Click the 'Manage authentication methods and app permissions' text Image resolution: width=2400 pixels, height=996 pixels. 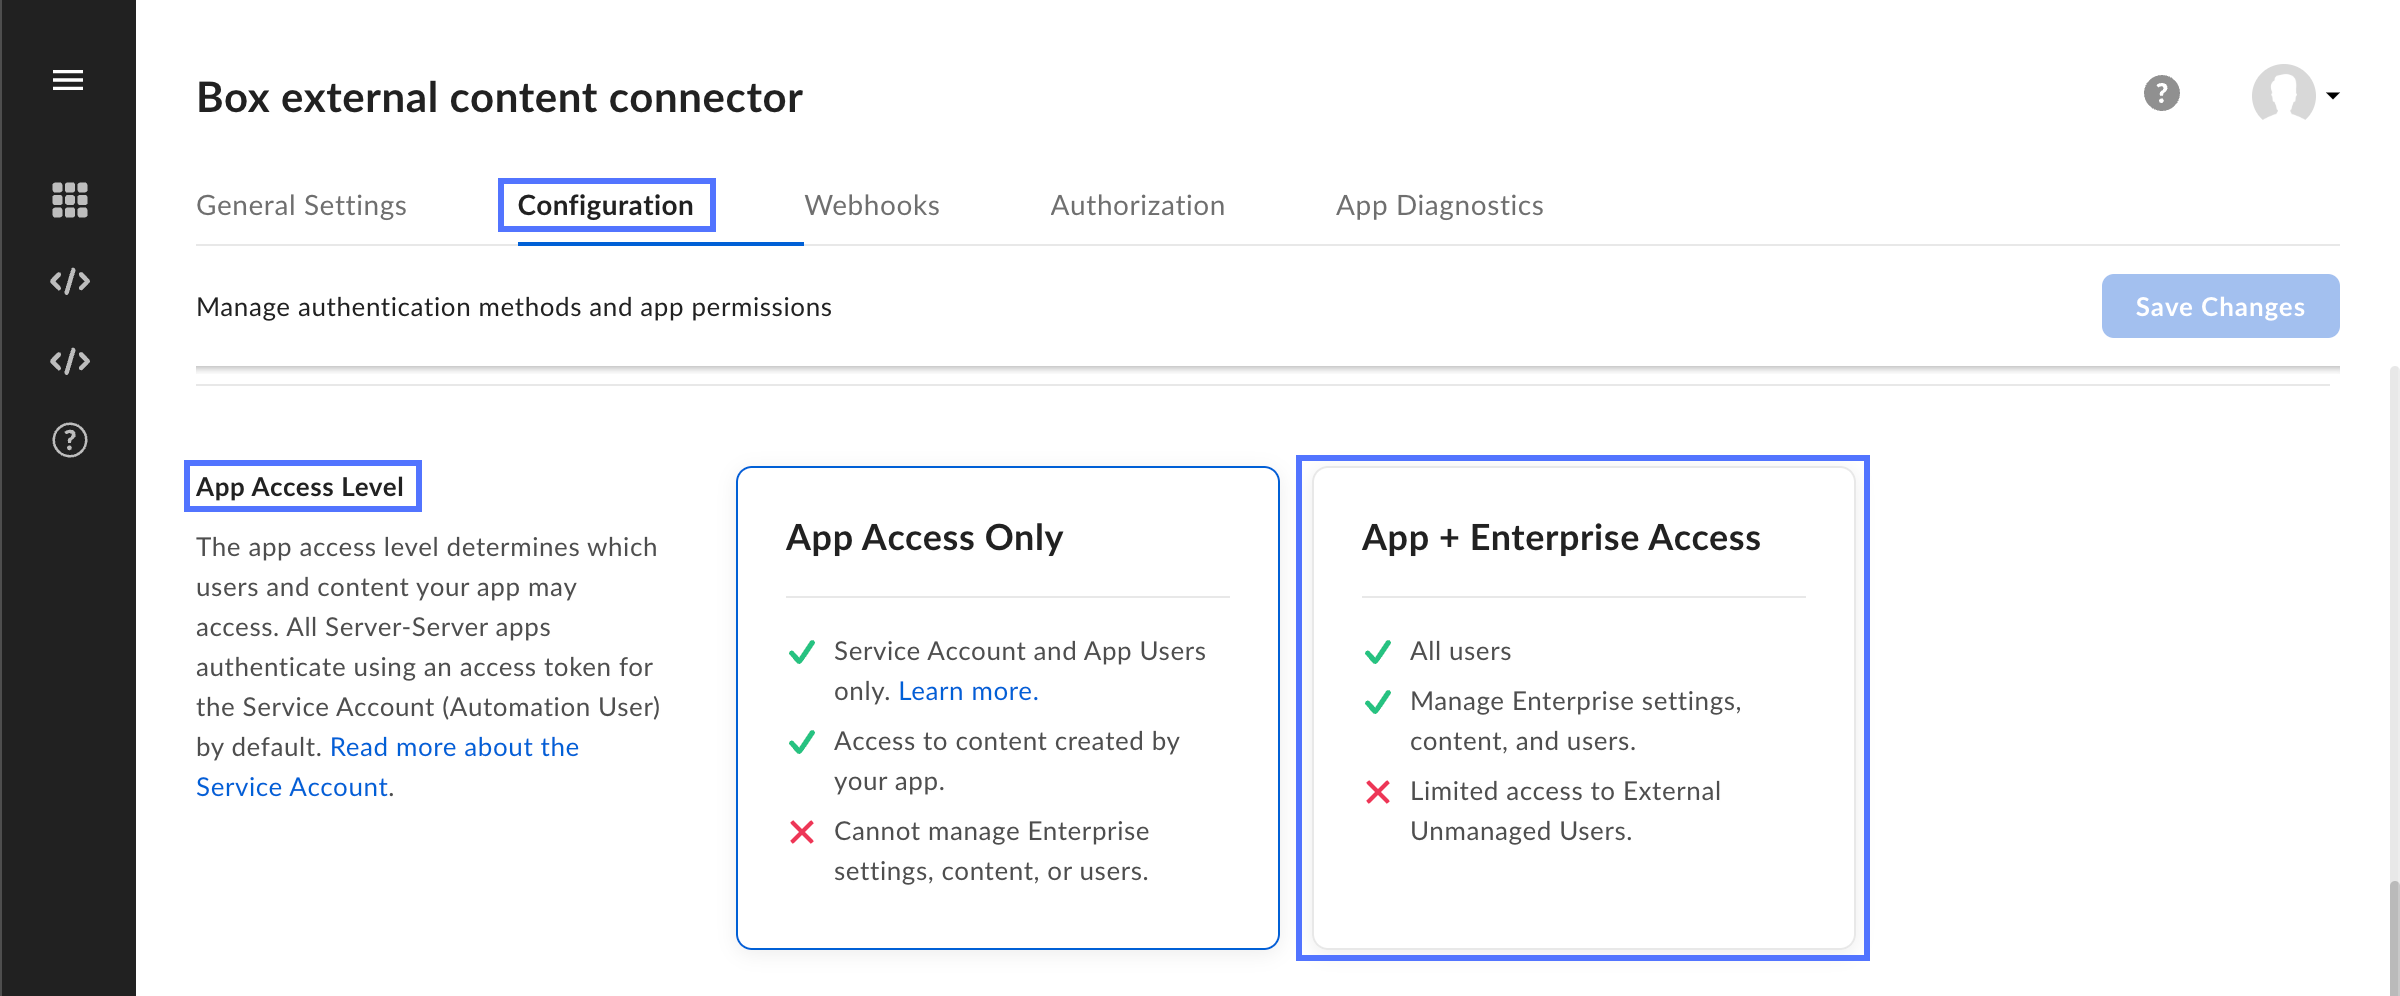point(514,307)
